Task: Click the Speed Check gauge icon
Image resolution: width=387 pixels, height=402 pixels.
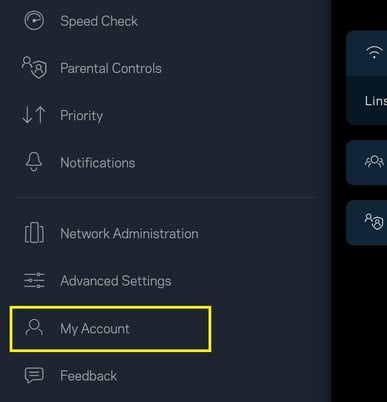Action: [x=34, y=21]
